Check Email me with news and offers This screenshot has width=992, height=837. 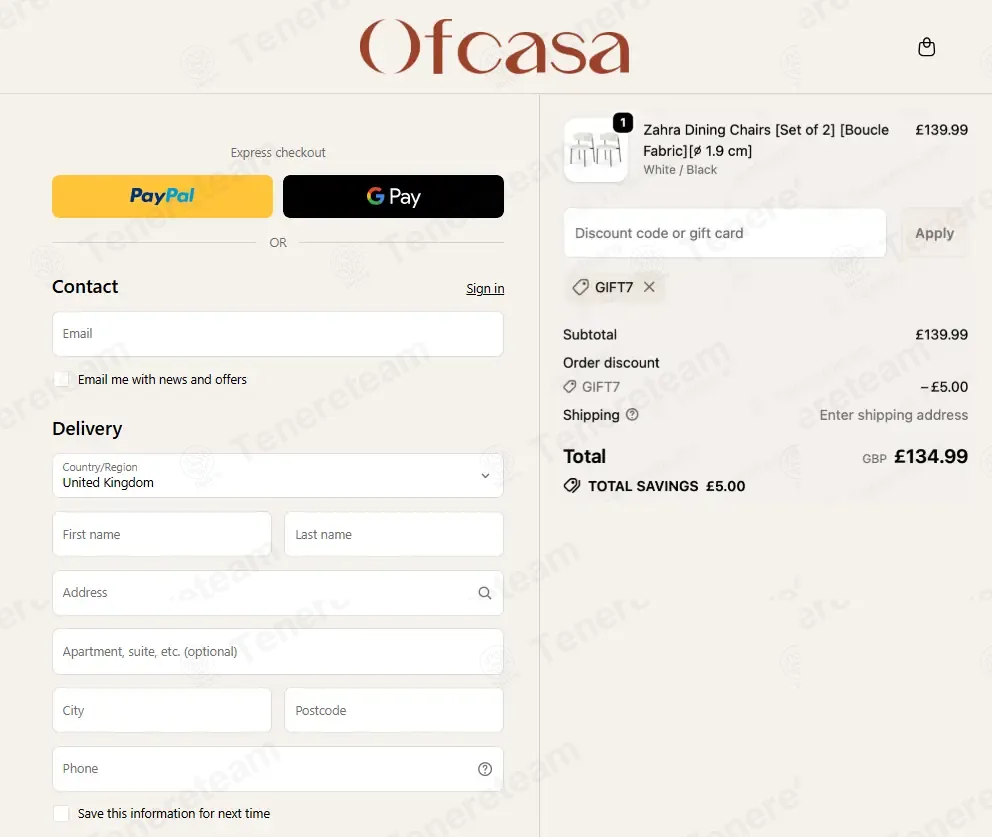tap(61, 379)
